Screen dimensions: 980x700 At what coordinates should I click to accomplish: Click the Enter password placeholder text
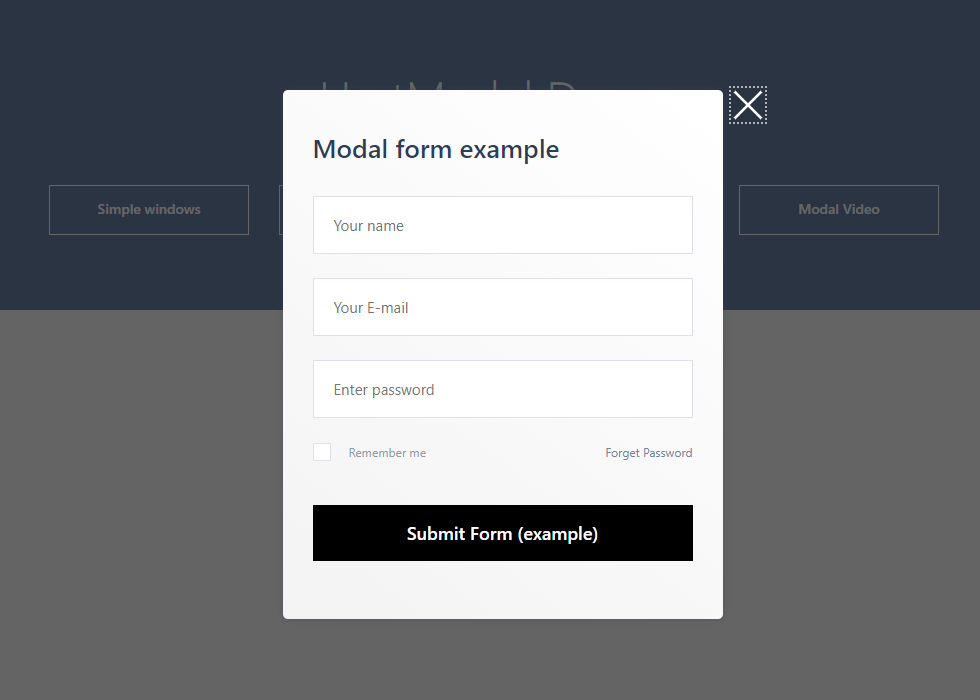[x=384, y=390]
